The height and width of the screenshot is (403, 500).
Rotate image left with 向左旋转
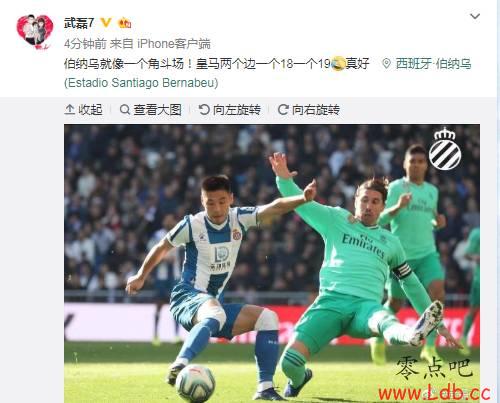(229, 110)
